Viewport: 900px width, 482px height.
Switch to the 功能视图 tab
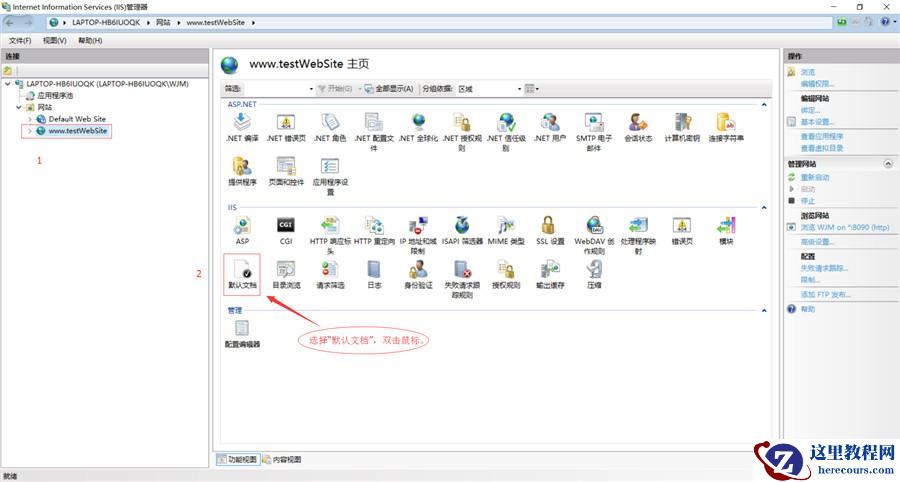238,460
